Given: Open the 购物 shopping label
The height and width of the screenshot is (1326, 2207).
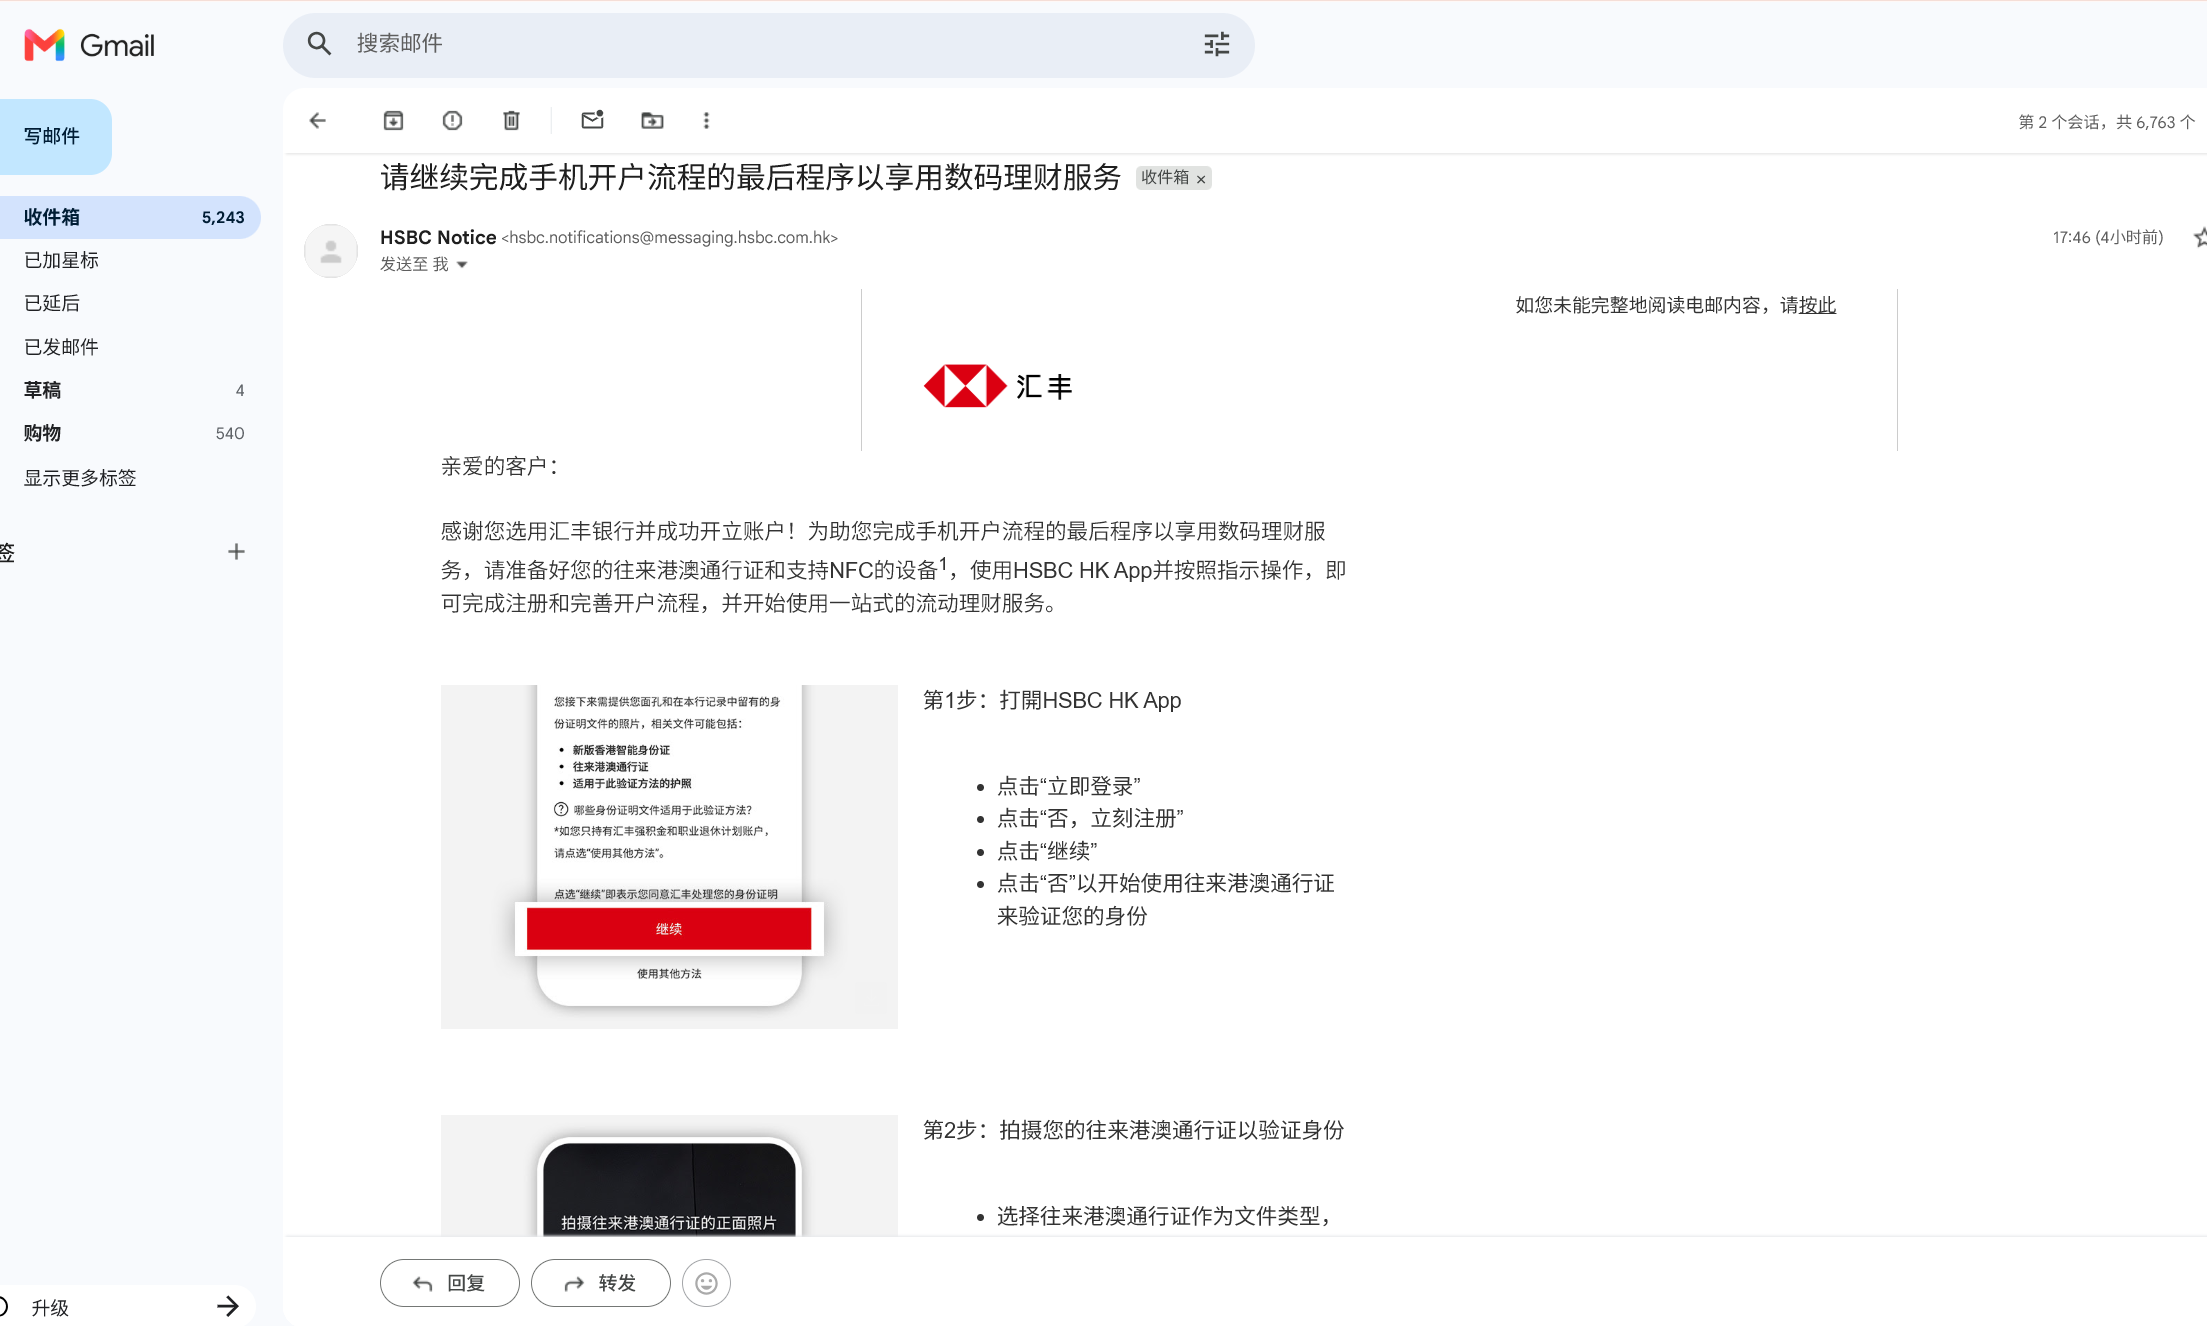Looking at the screenshot, I should point(128,433).
